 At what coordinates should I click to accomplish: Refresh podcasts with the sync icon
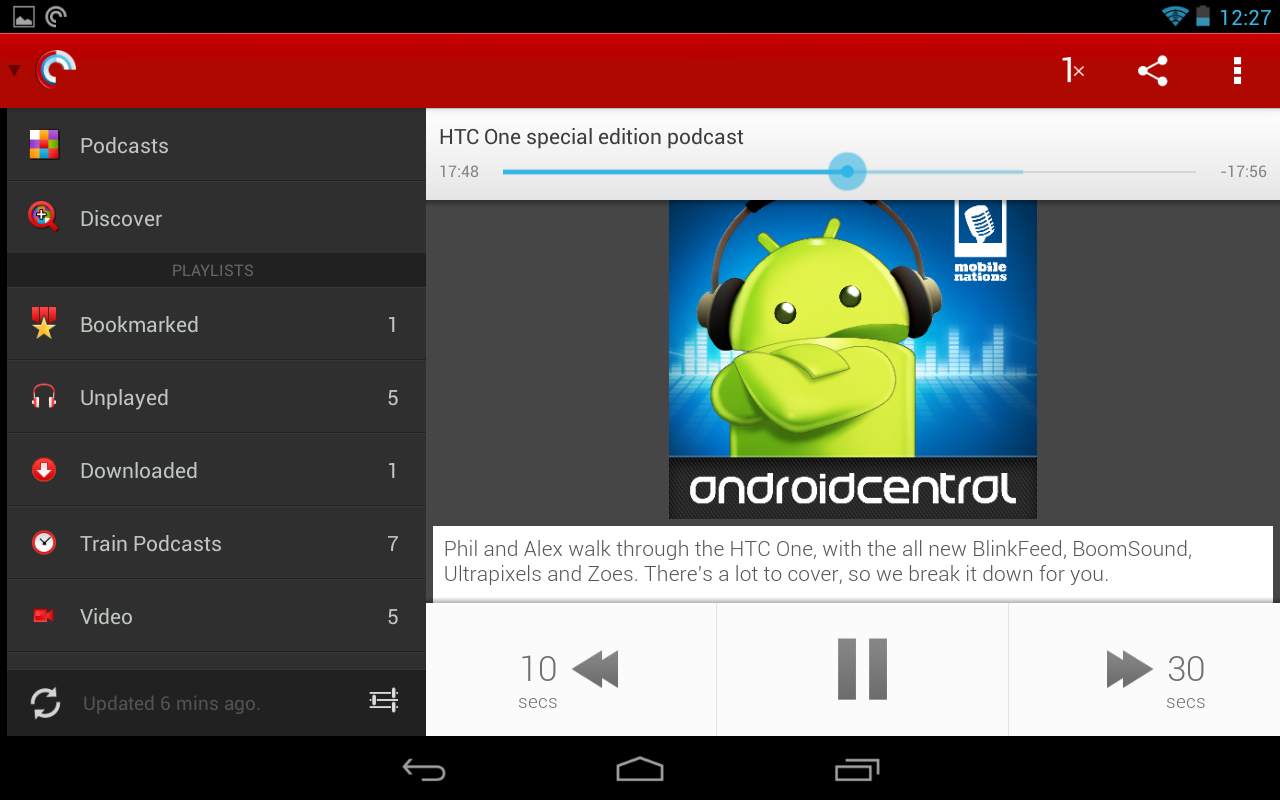tap(45, 703)
